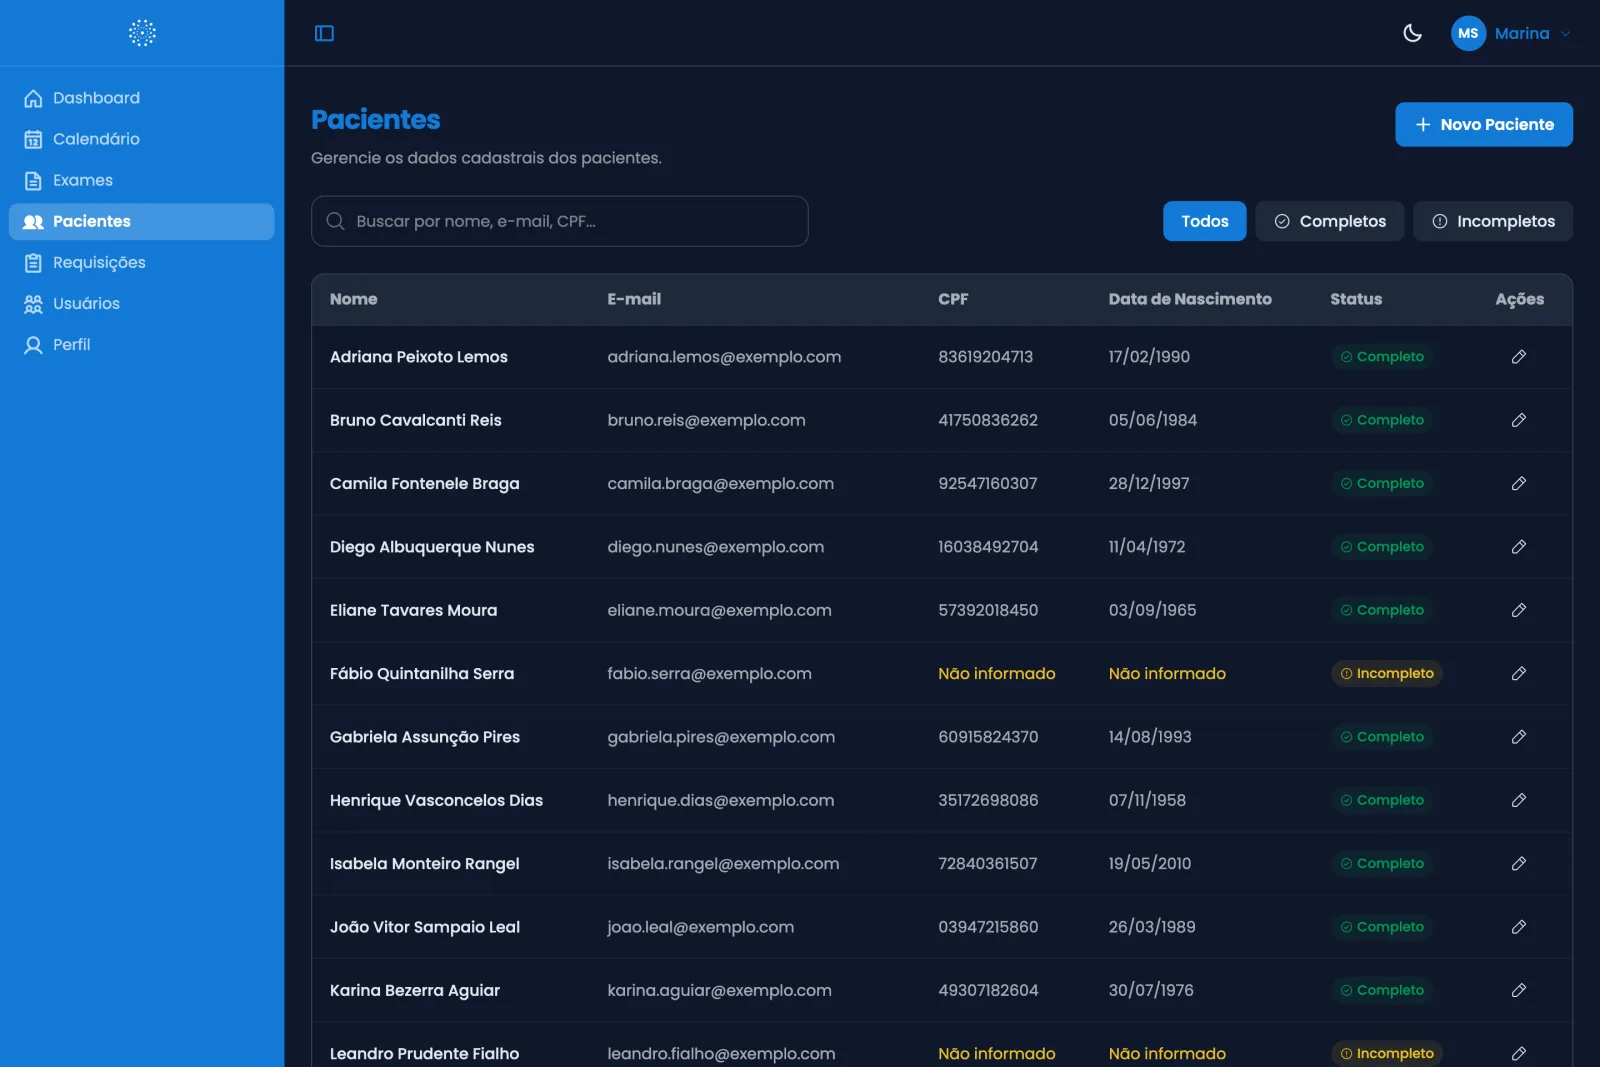1600x1067 pixels.
Task: Click birth date 19/05/2010
Action: [x=1150, y=863]
